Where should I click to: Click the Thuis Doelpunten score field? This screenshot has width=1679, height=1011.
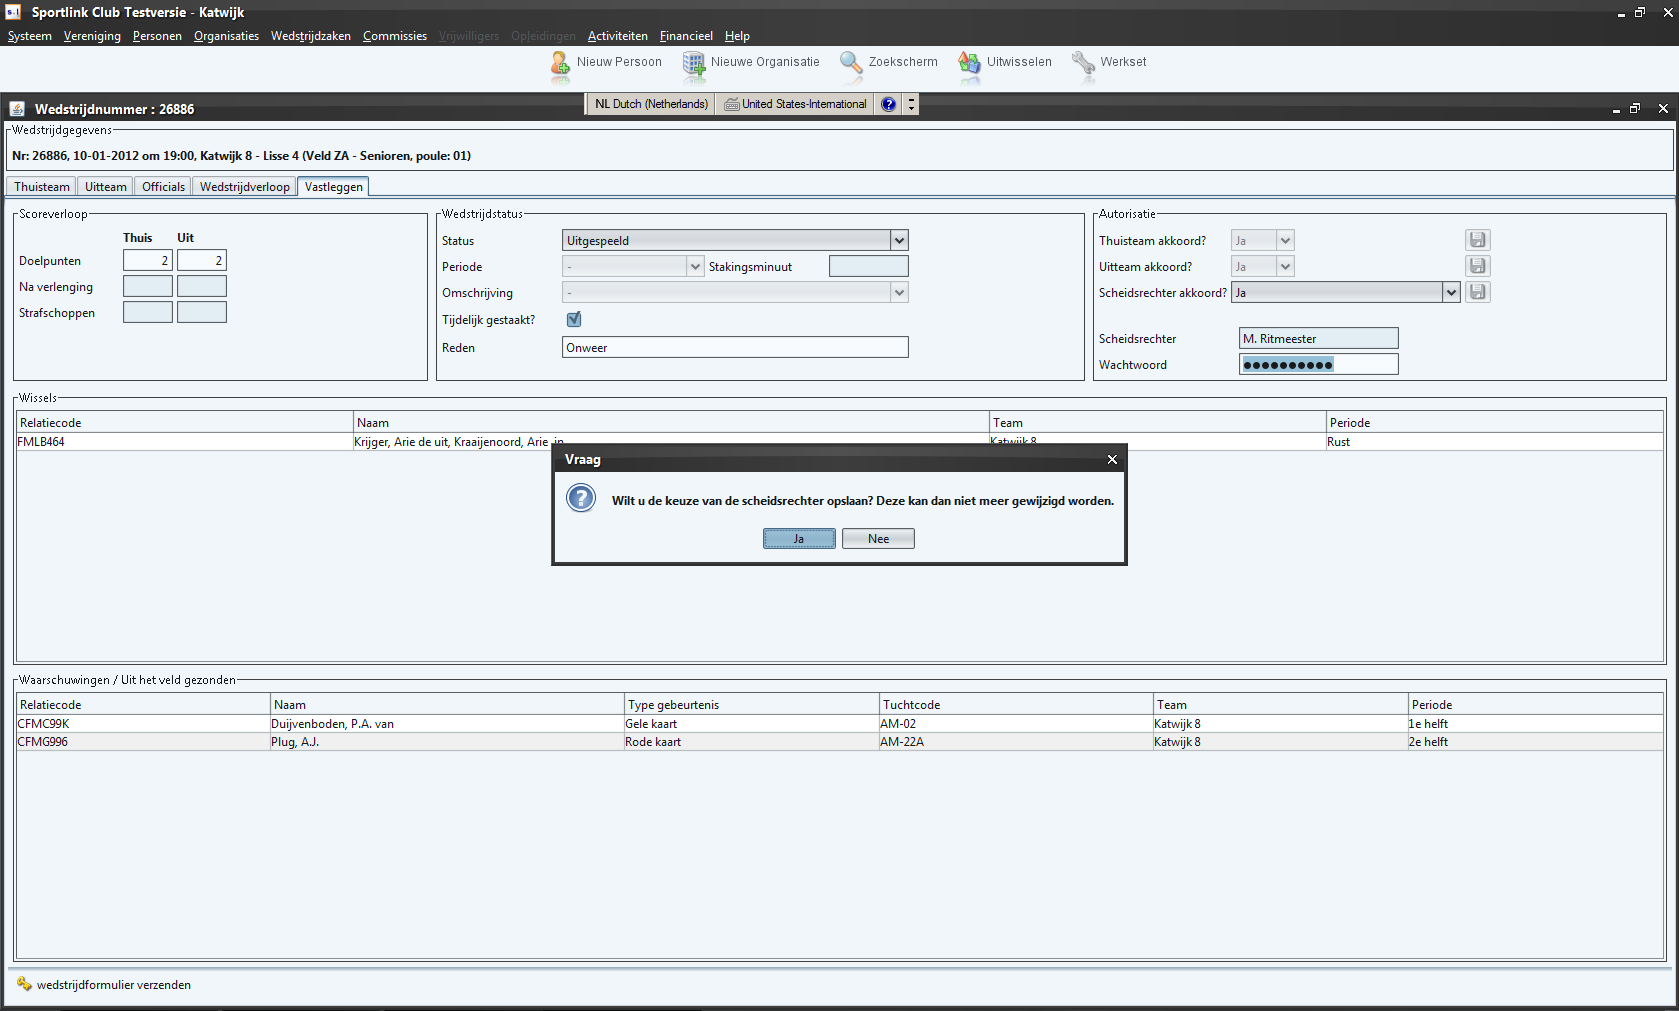tap(148, 260)
